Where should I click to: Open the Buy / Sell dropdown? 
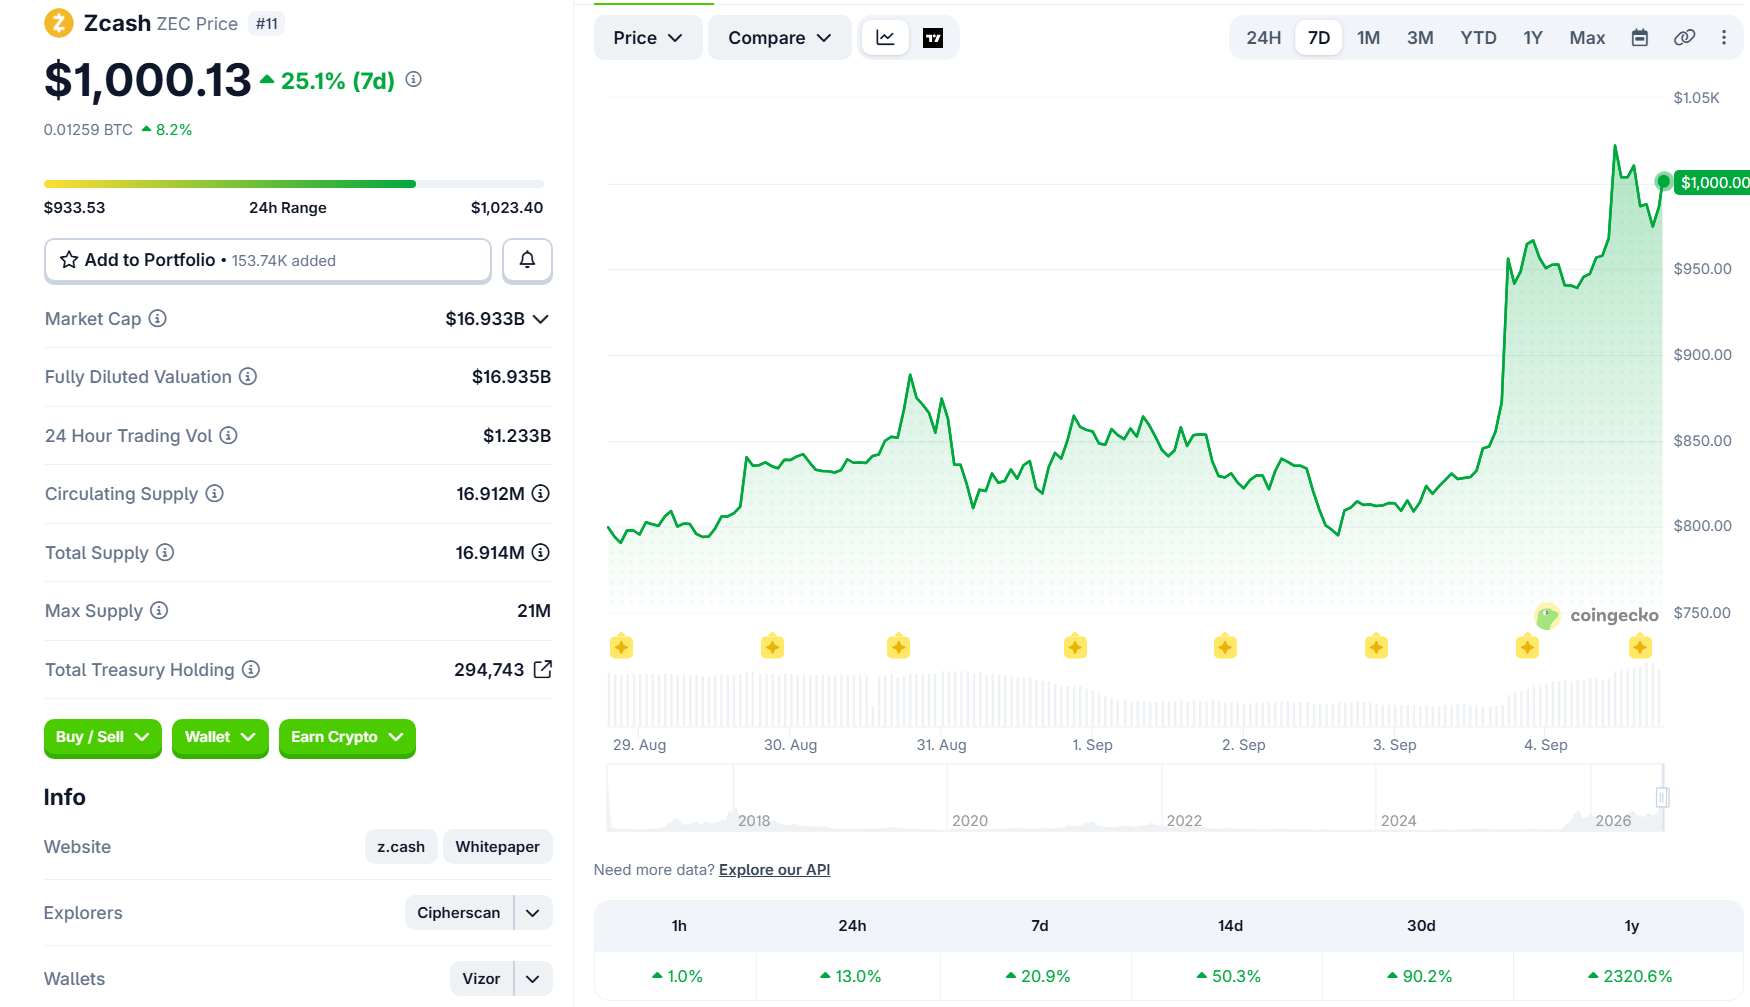[x=102, y=738]
